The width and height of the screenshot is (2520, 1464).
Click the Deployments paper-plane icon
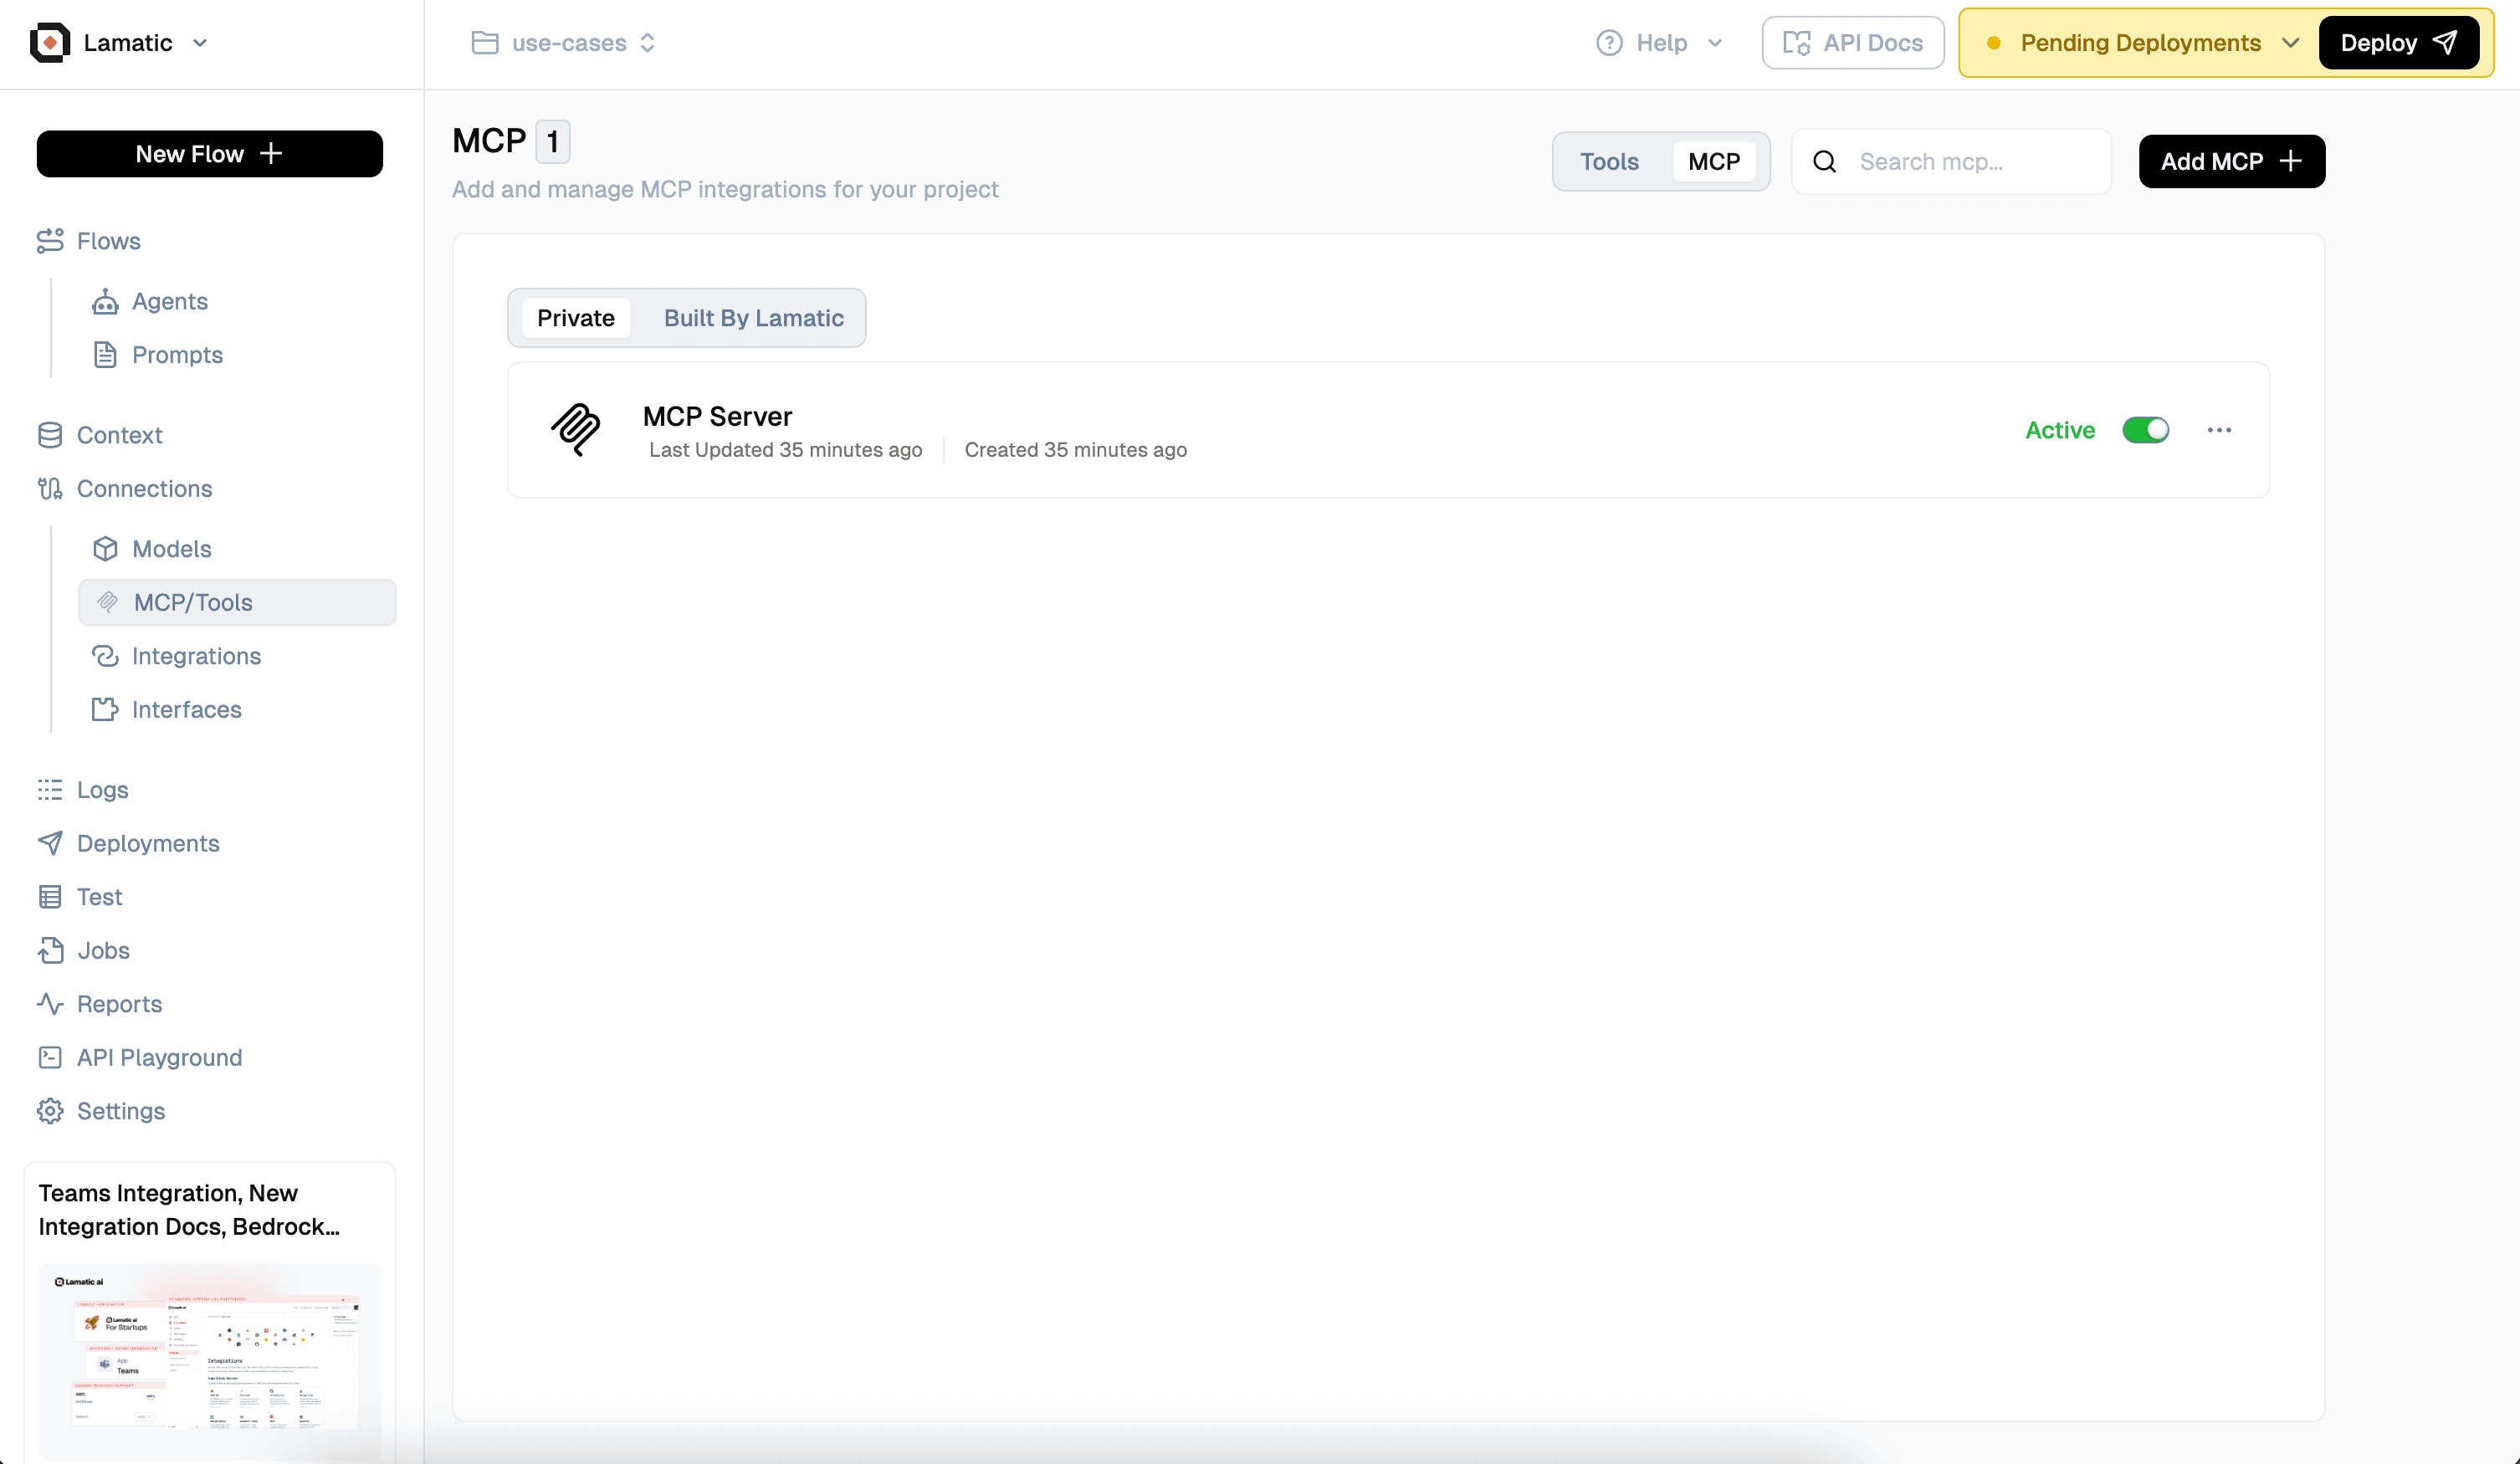(x=50, y=843)
